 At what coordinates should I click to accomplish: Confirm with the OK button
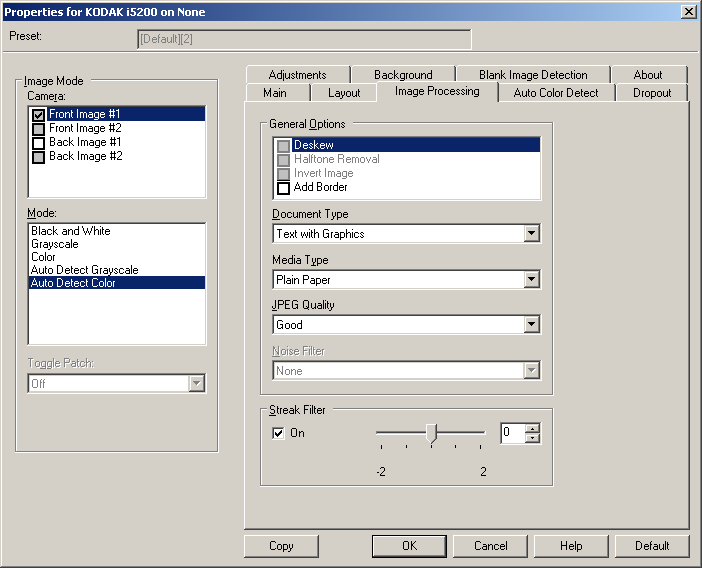tap(409, 546)
